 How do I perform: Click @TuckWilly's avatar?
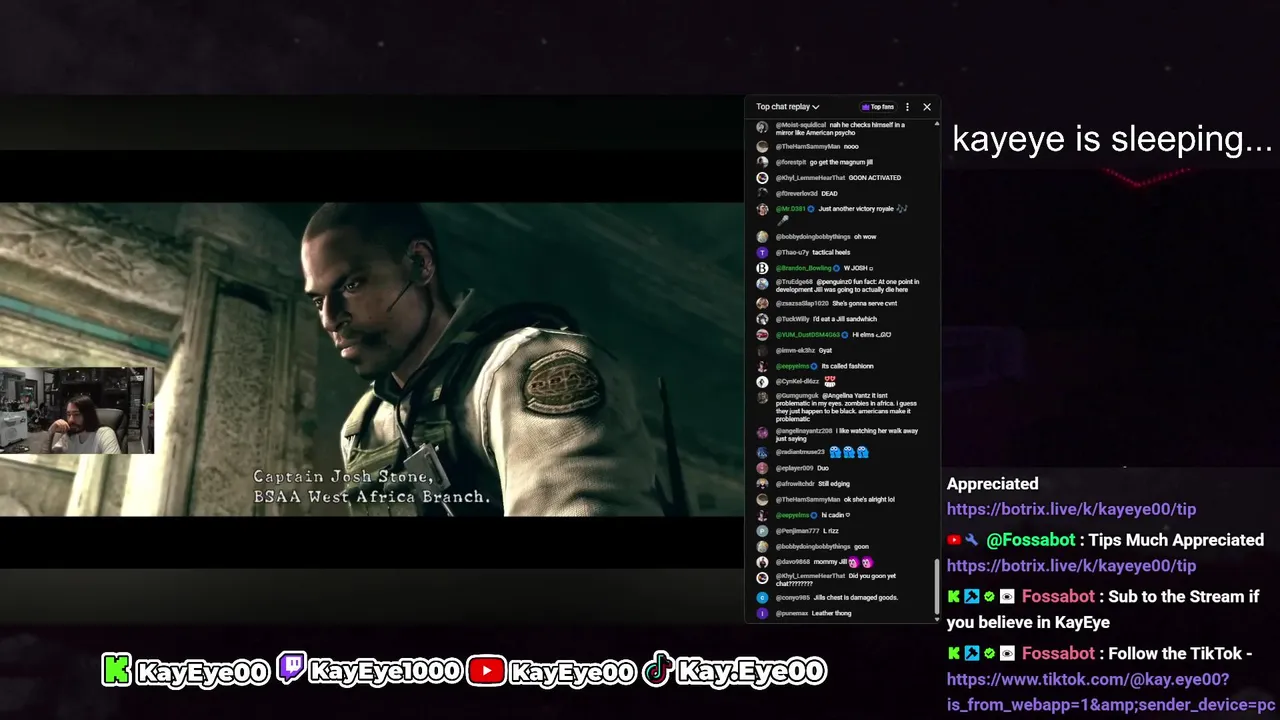762,319
